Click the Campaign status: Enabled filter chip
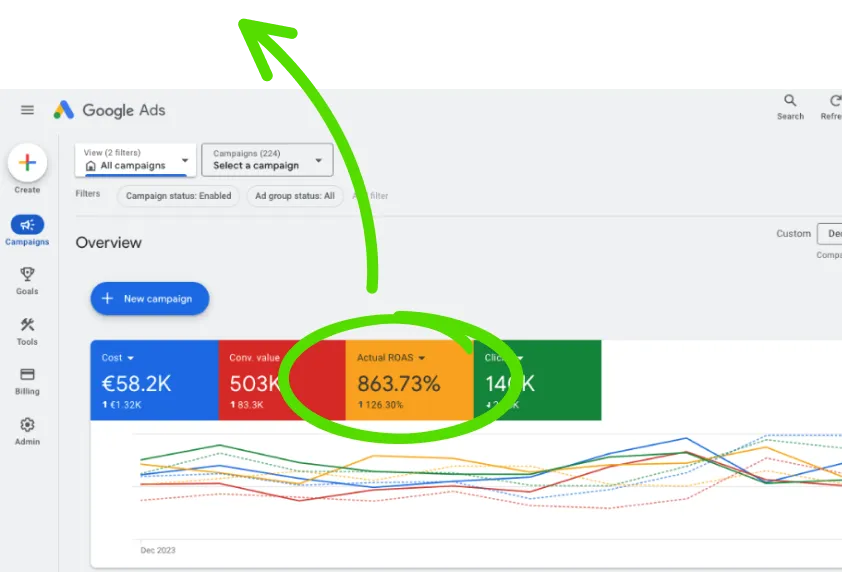Viewport: 842px width, 572px height. (x=178, y=196)
